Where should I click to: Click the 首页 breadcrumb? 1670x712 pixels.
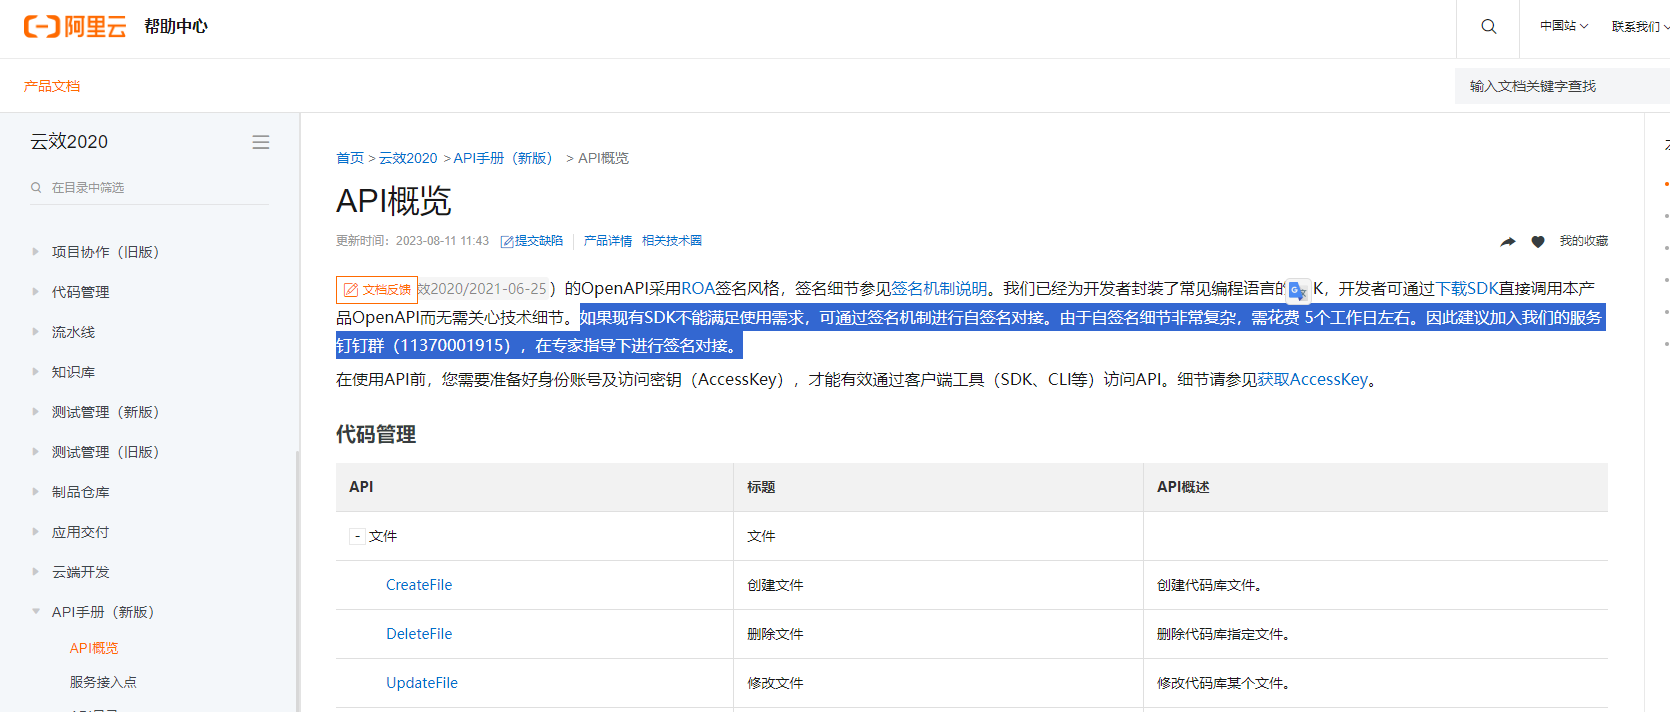click(350, 158)
